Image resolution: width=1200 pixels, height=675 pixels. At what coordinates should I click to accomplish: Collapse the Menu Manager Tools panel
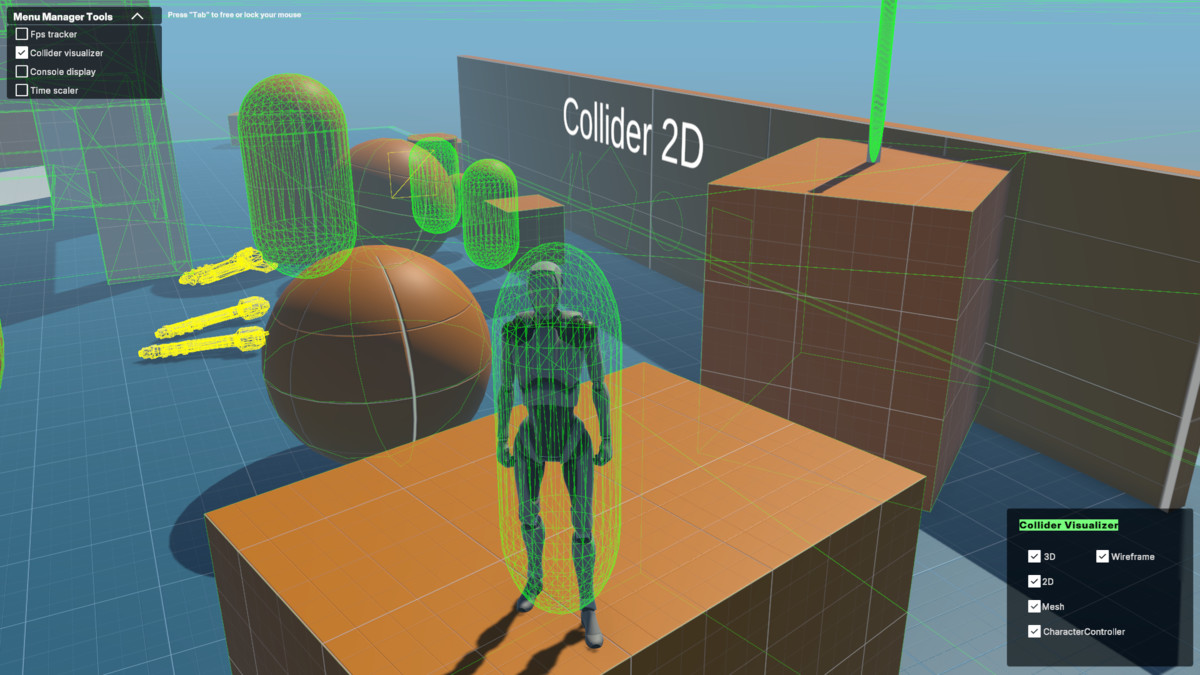(x=138, y=16)
